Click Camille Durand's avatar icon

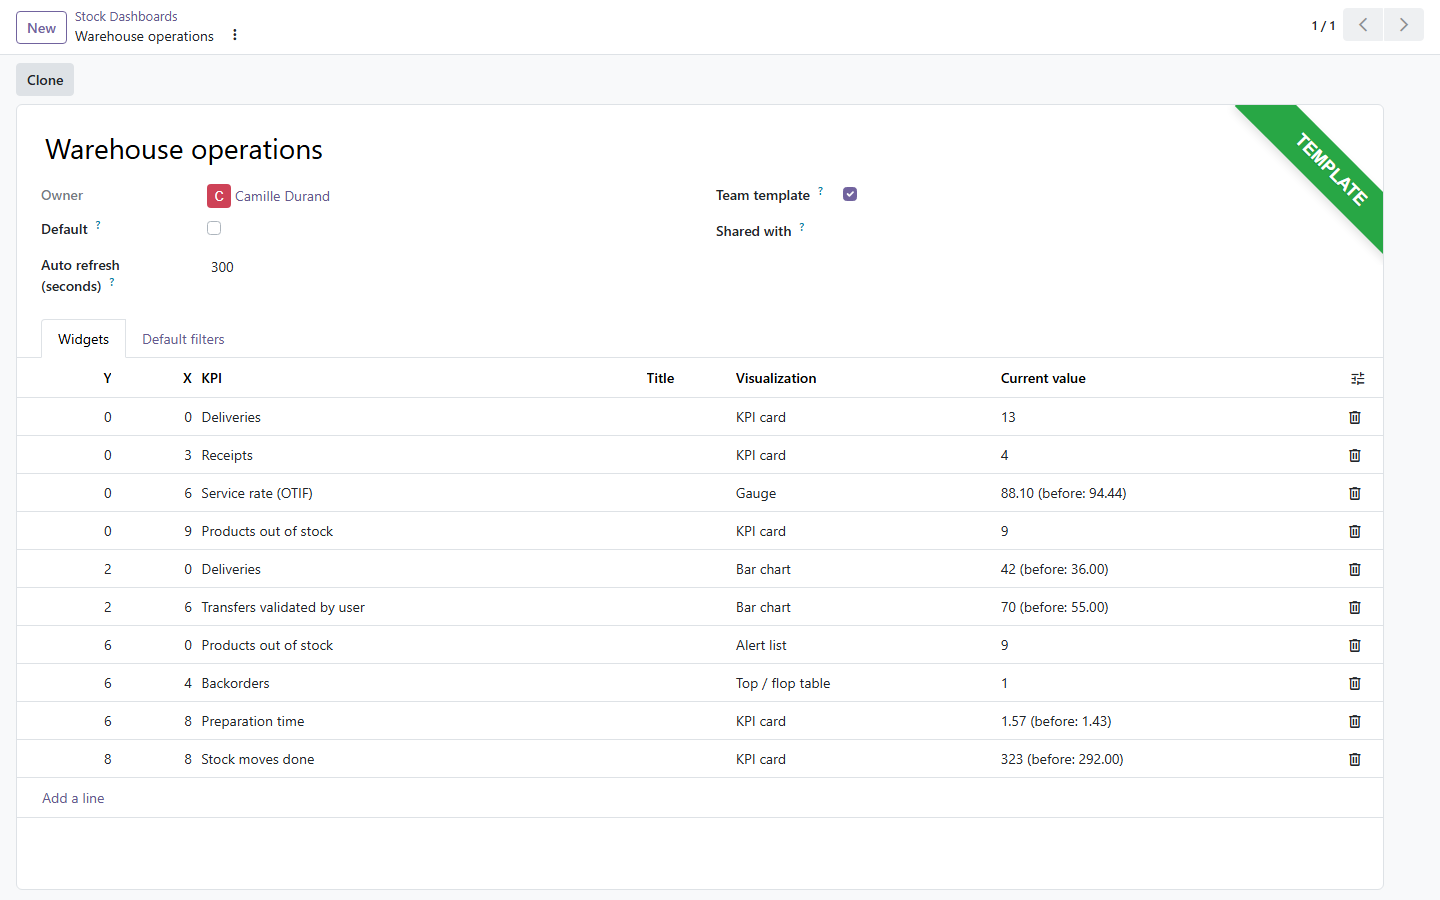point(219,196)
